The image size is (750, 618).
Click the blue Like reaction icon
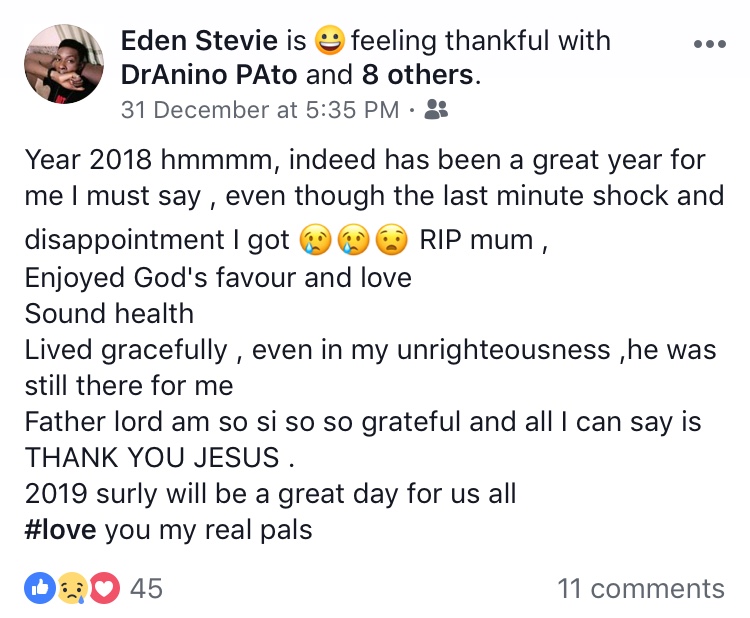click(41, 588)
